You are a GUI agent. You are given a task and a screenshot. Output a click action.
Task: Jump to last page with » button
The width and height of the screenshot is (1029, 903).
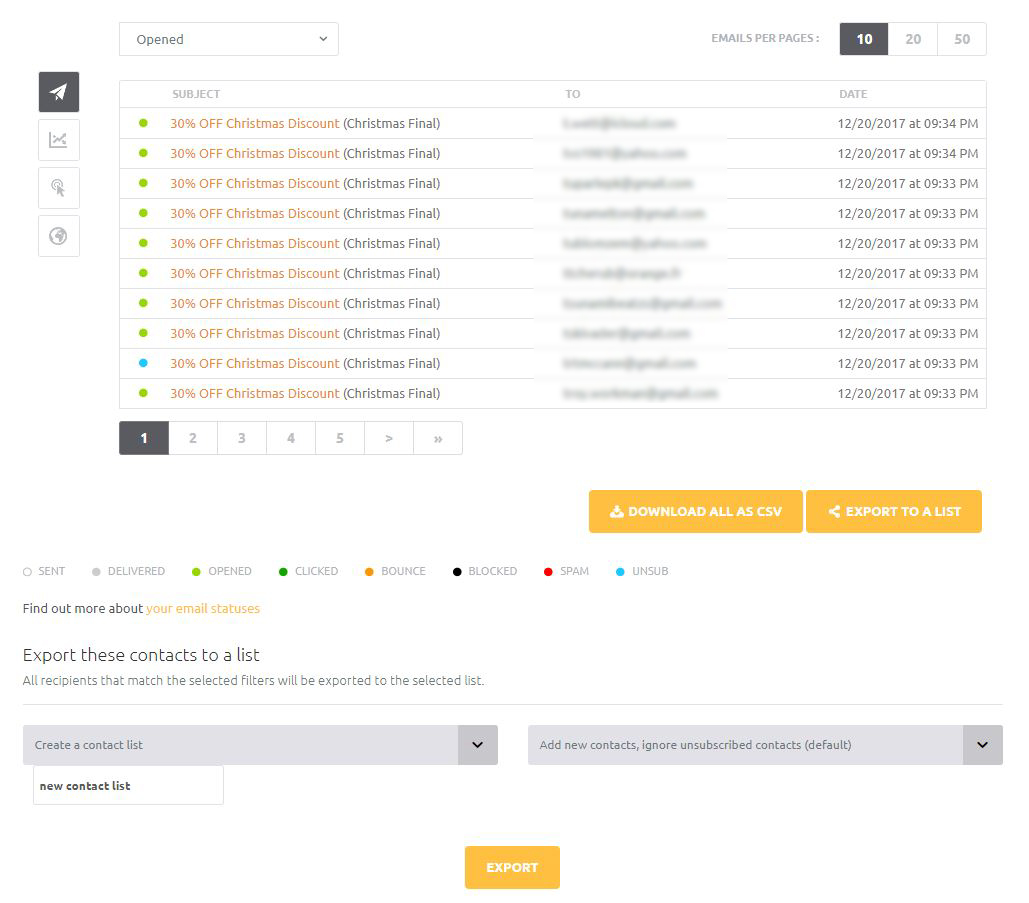[438, 438]
